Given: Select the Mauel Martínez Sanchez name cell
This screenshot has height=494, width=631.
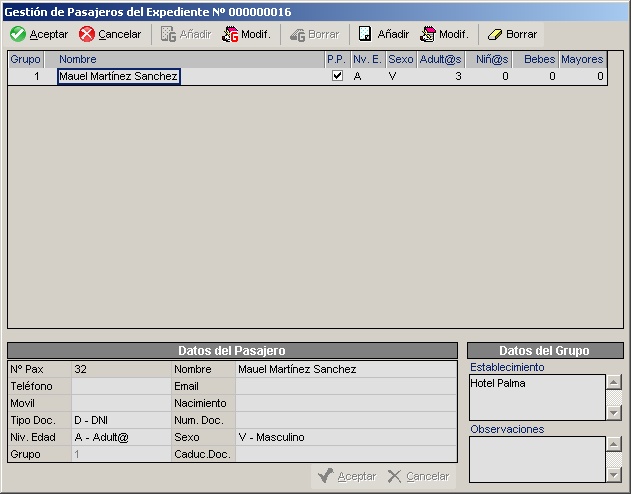Looking at the screenshot, I should click(119, 76).
